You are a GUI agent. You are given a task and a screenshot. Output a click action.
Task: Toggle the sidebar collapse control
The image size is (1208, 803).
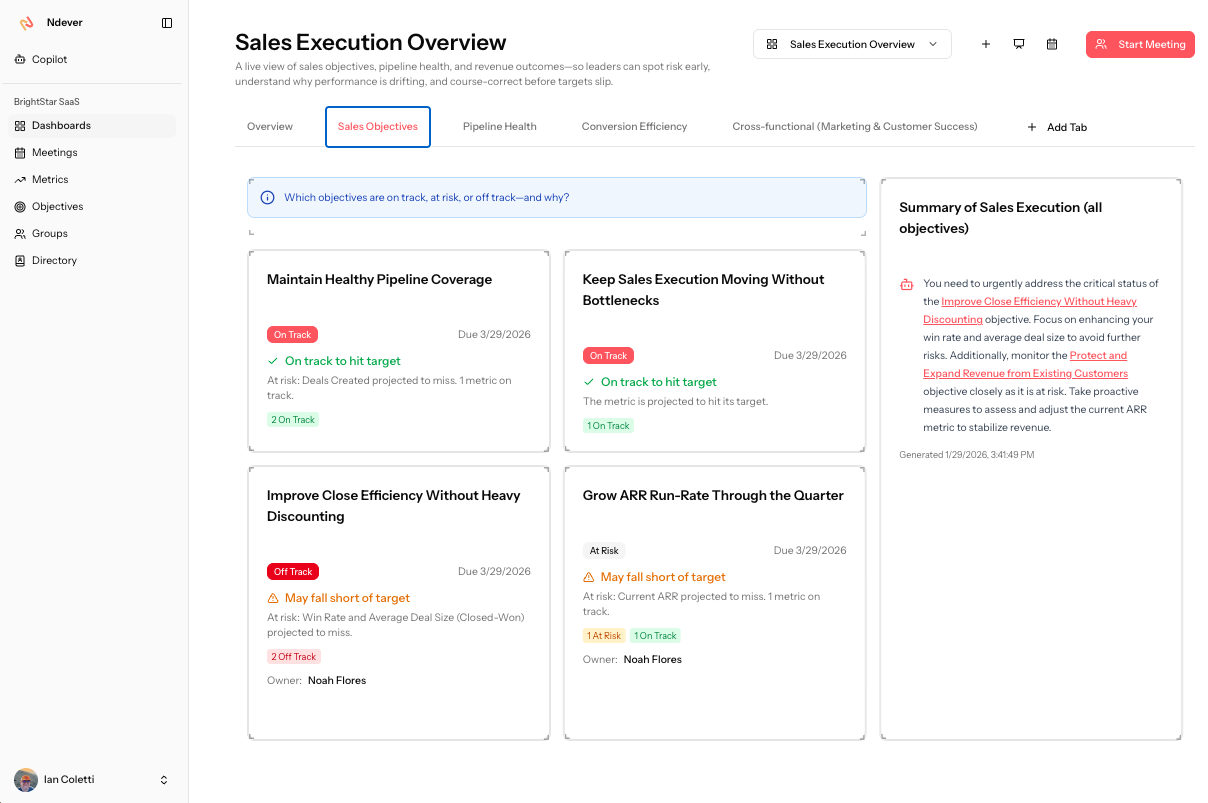[x=166, y=22]
